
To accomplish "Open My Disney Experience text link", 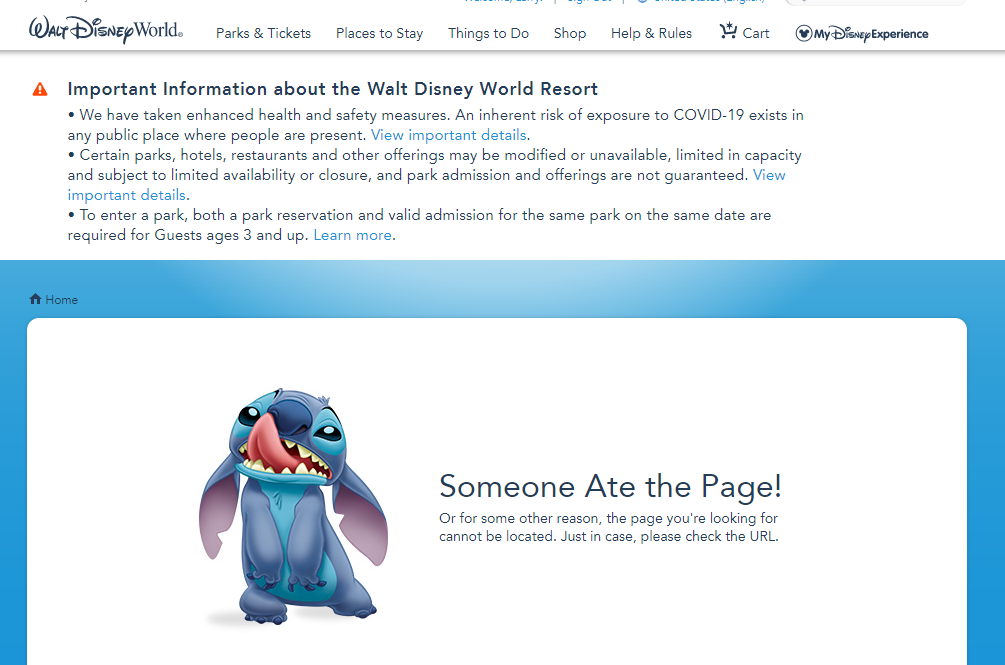I will [871, 34].
